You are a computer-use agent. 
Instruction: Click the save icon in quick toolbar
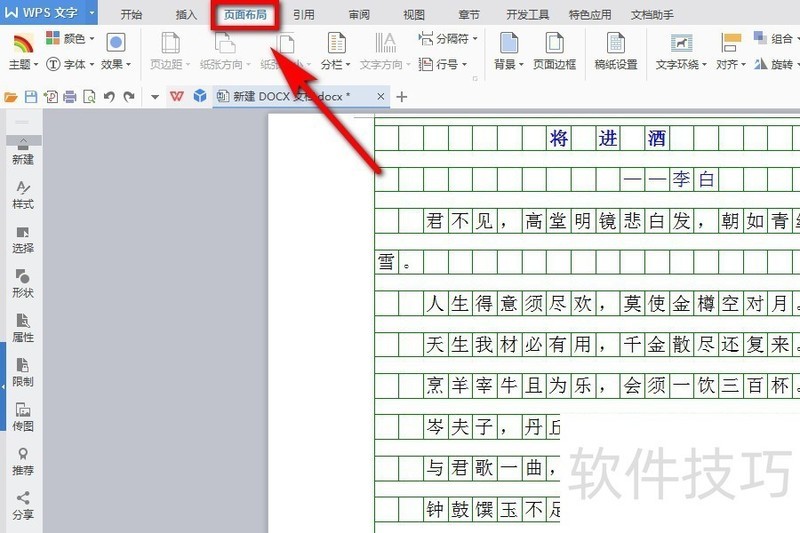click(31, 96)
